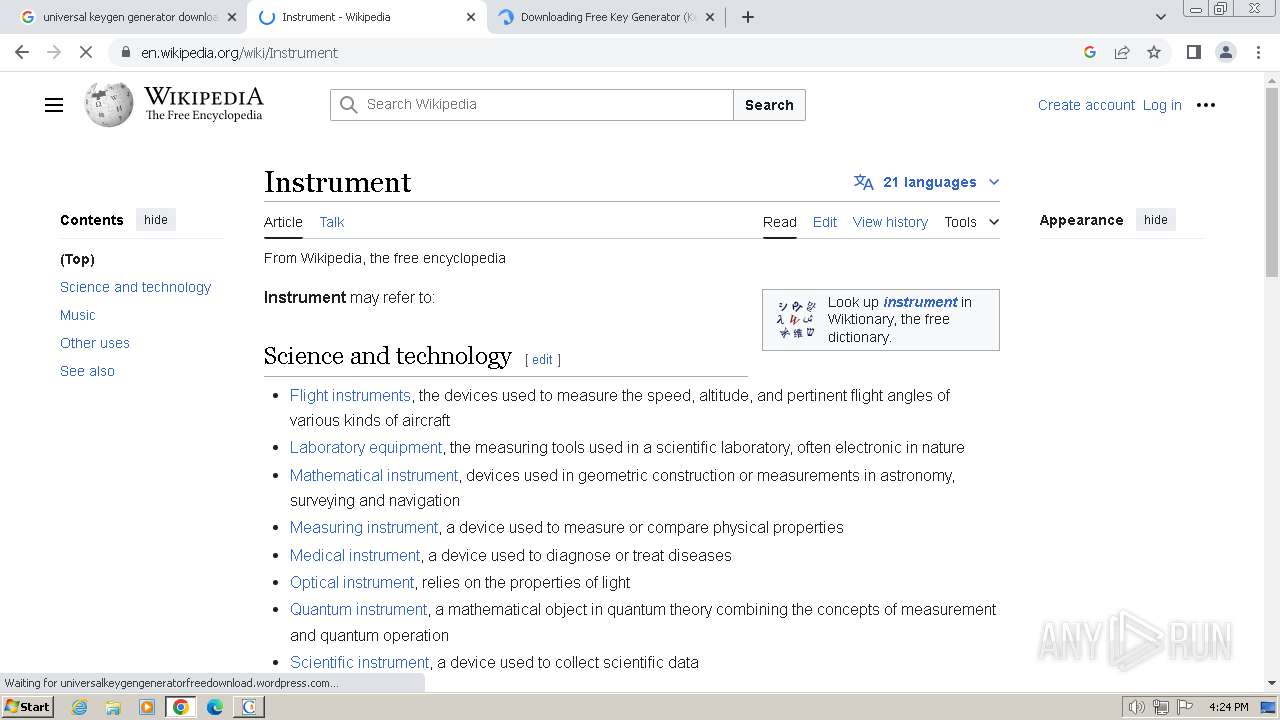
Task: Select the Read tab
Action: point(780,222)
